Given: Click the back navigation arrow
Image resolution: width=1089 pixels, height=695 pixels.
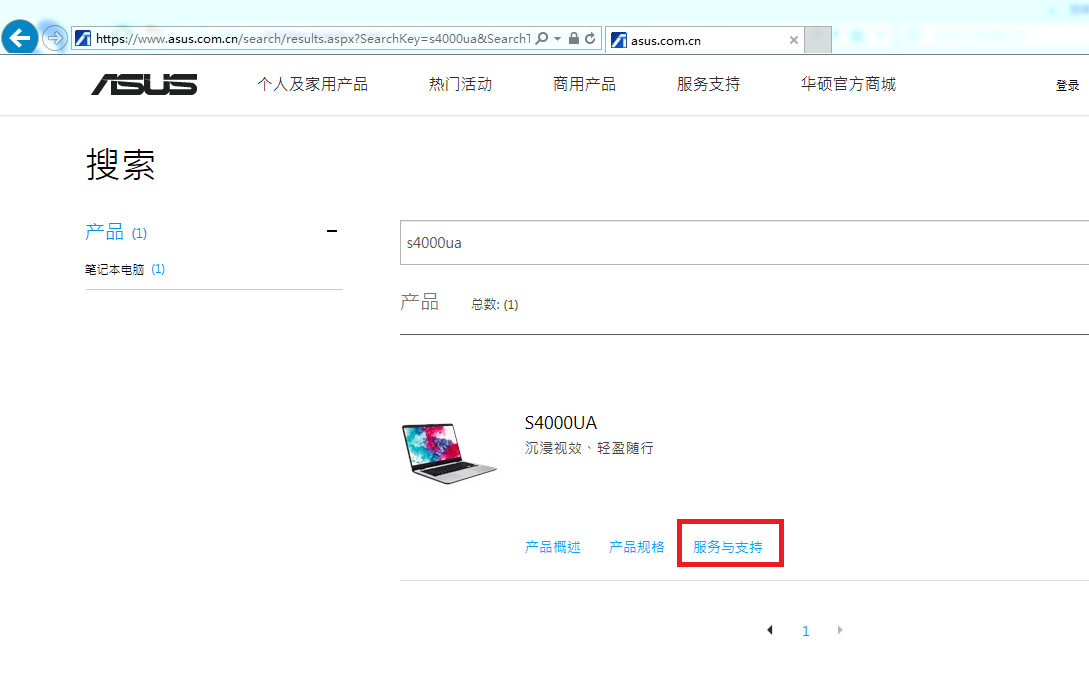Looking at the screenshot, I should (x=20, y=38).
